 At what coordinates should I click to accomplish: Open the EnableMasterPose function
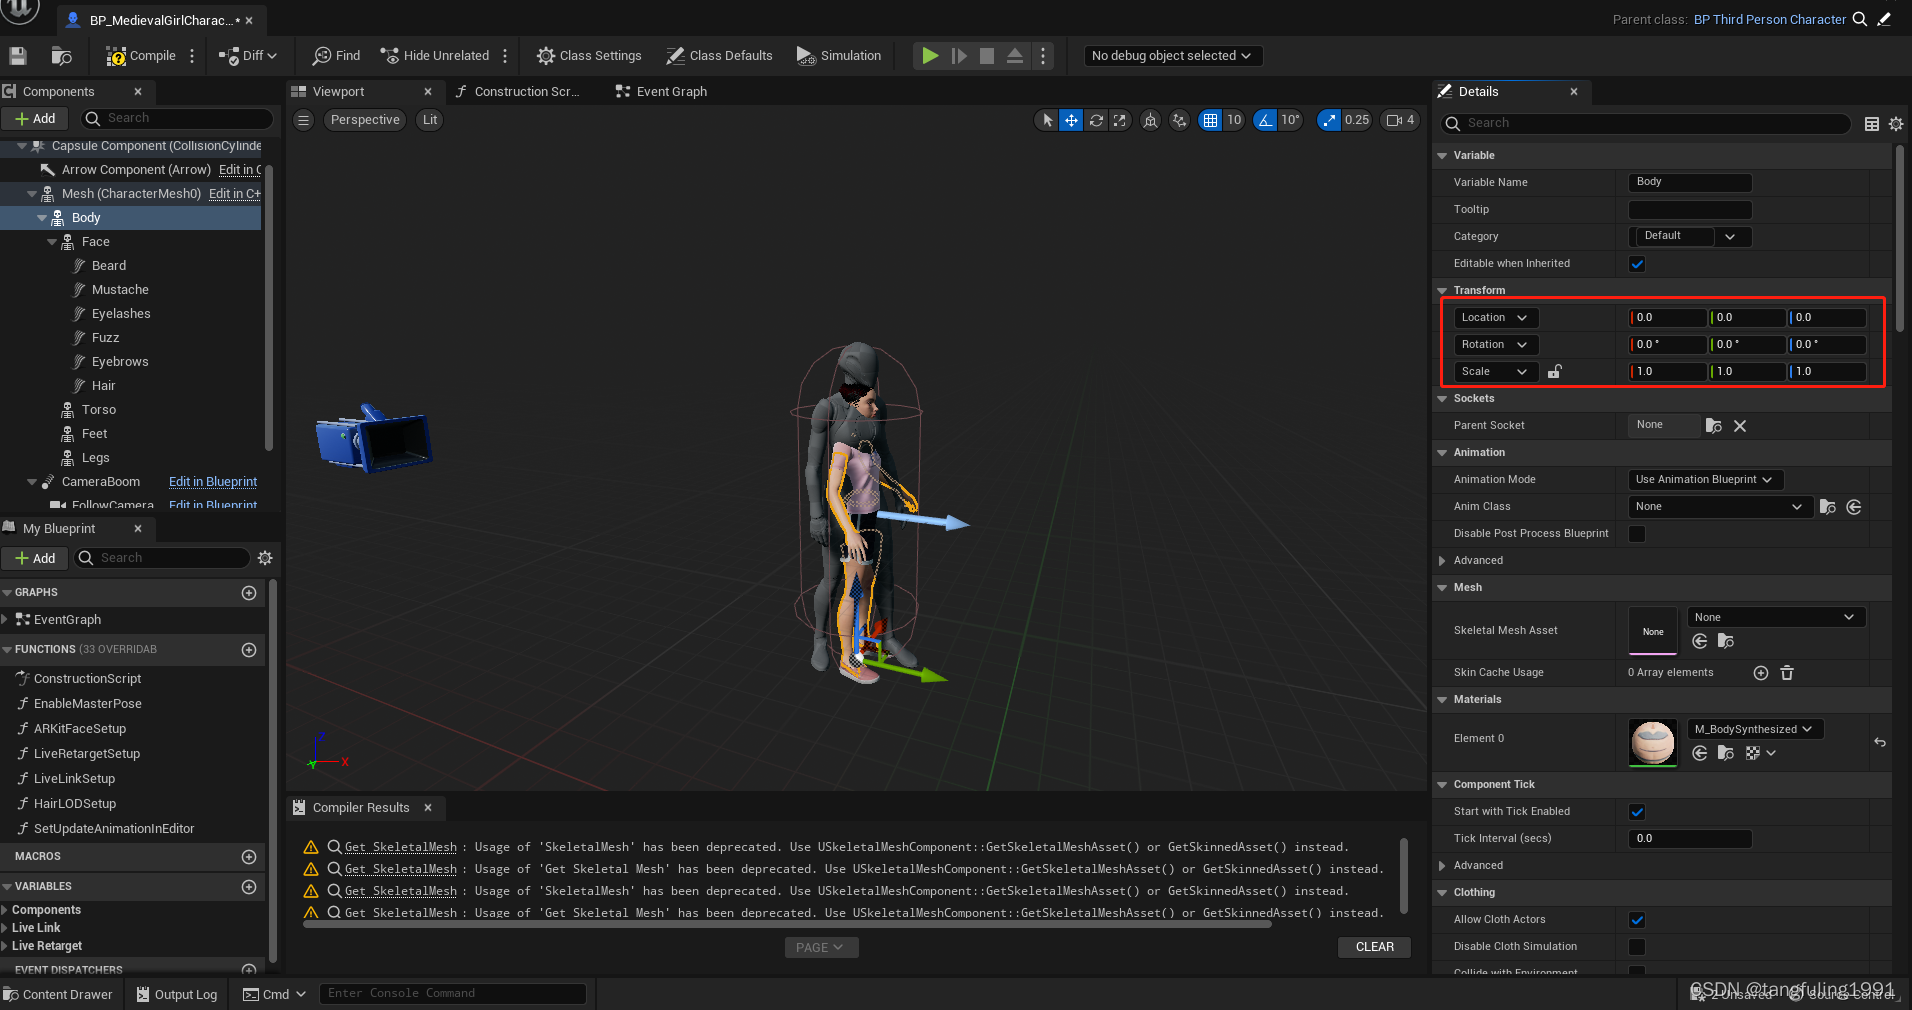coord(88,704)
